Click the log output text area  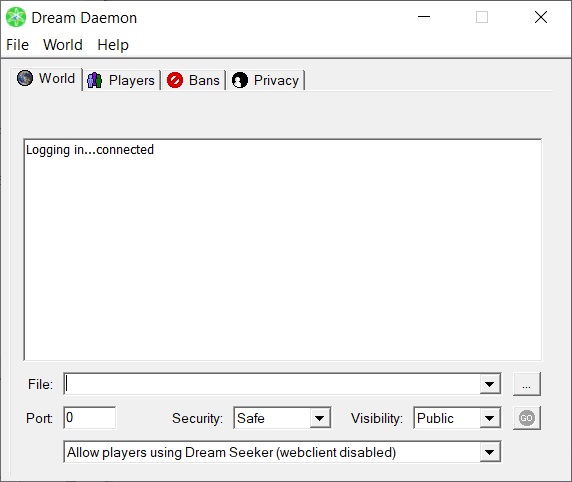pyautogui.click(x=283, y=250)
